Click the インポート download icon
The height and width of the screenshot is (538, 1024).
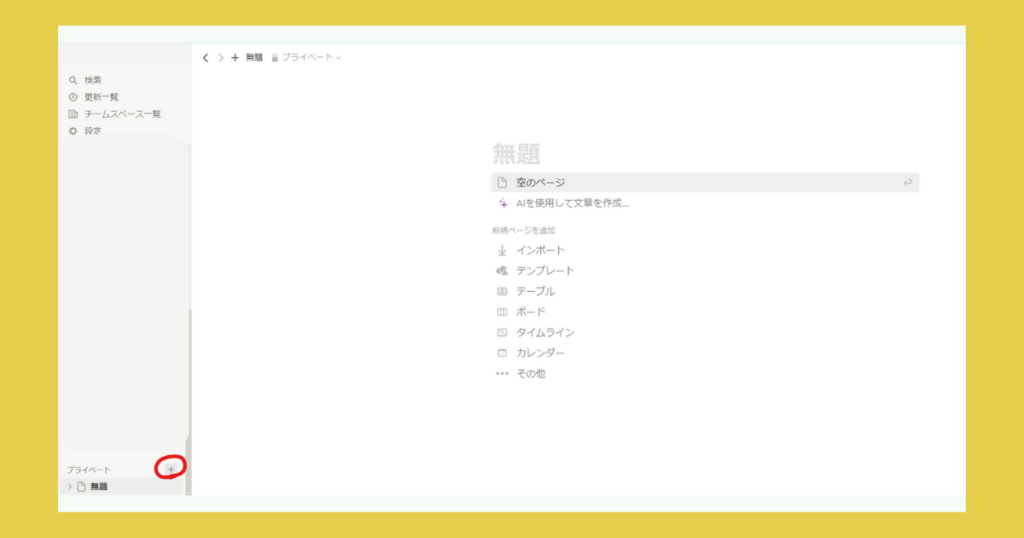pyautogui.click(x=503, y=250)
